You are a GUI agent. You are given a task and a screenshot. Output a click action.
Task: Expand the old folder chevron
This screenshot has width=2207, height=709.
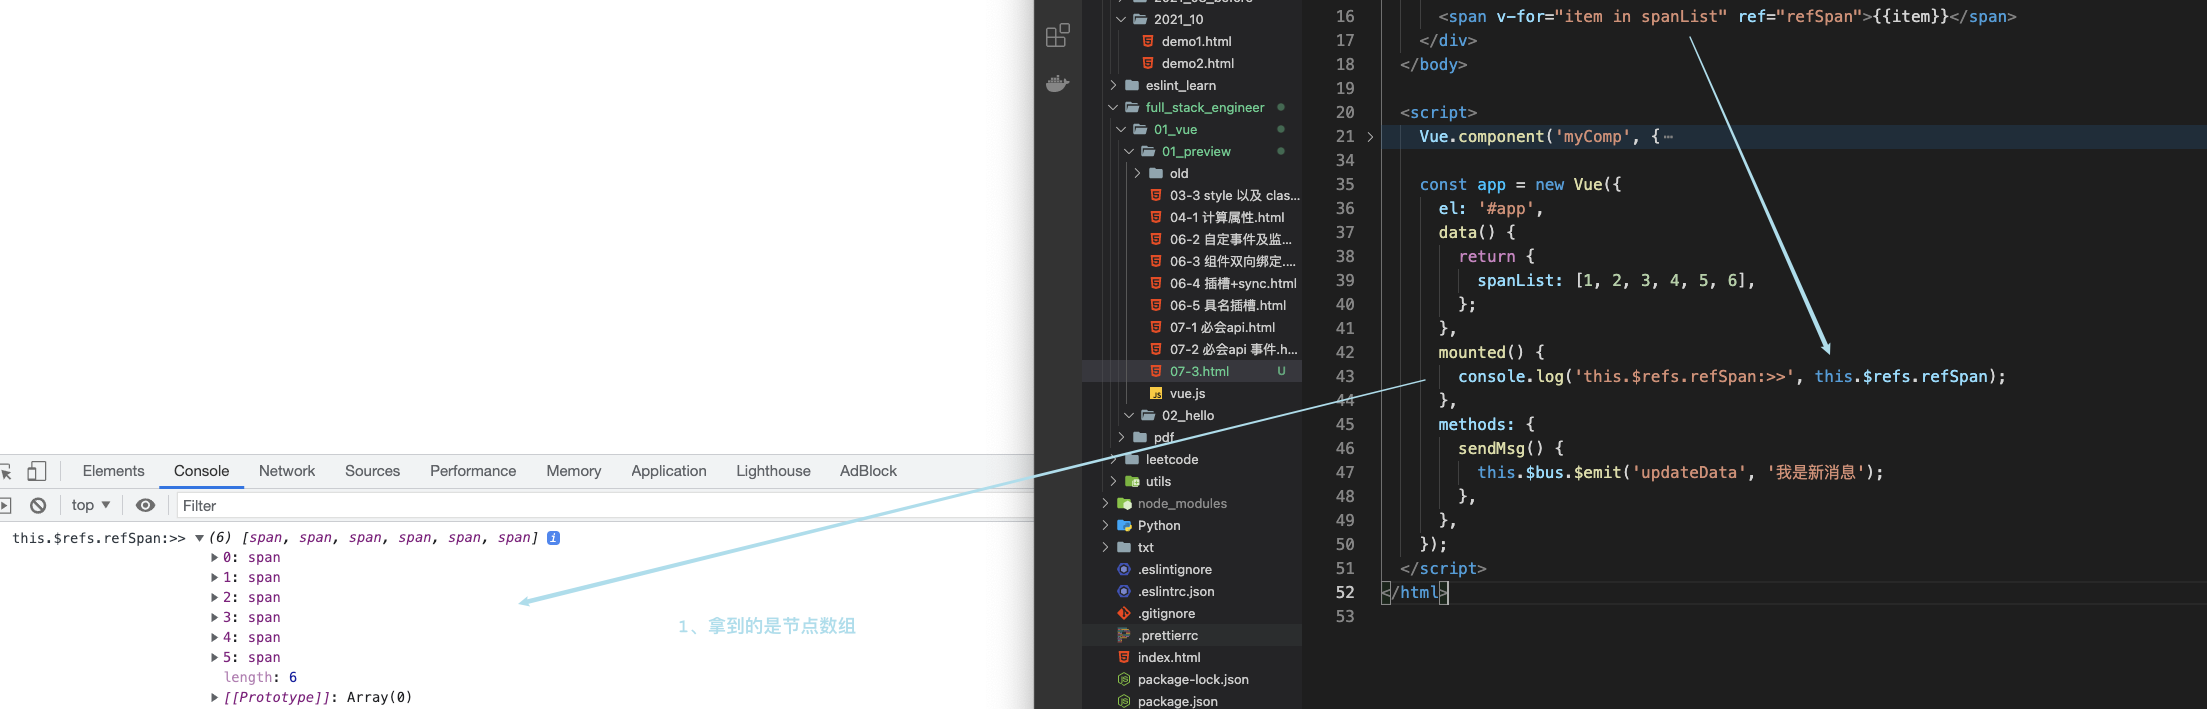1137,173
